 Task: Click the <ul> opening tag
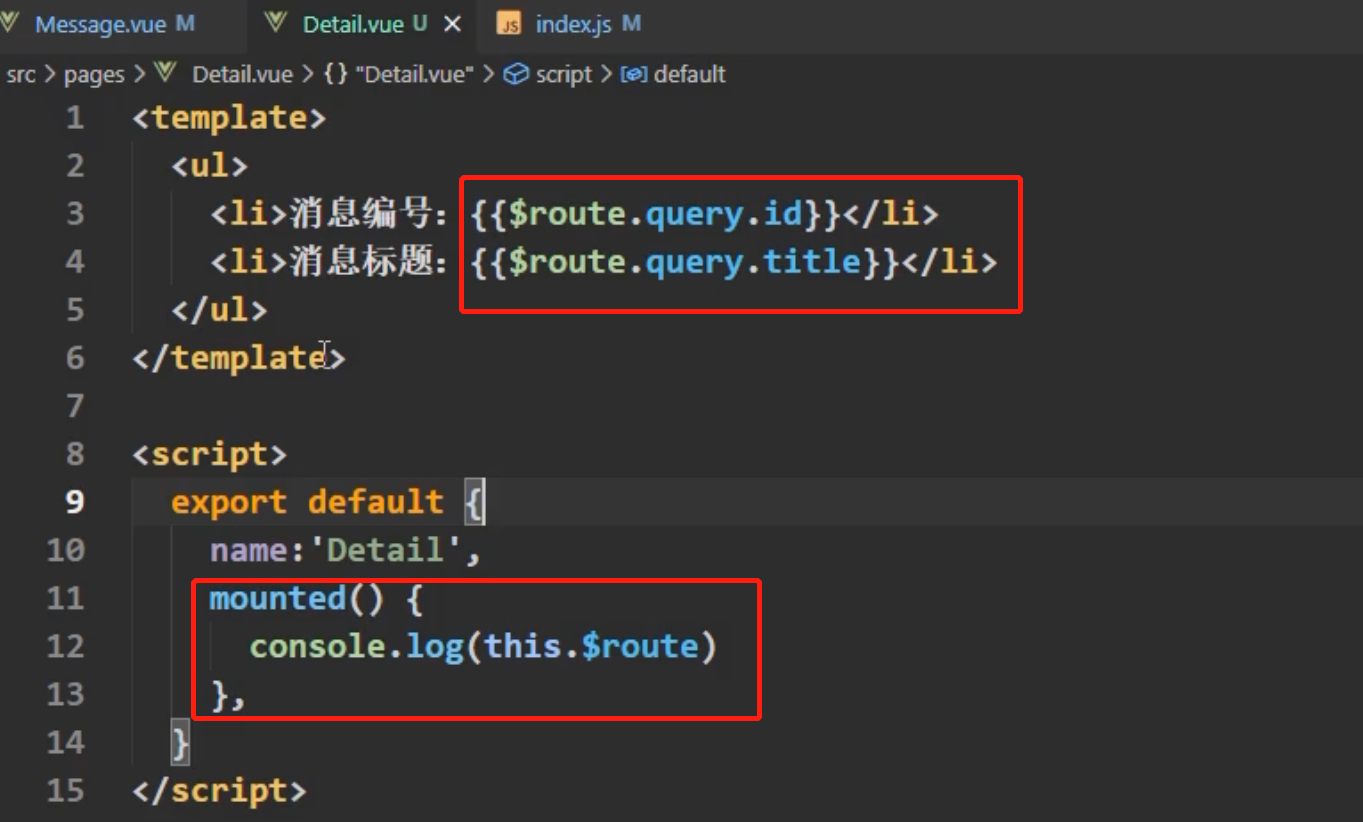[x=209, y=165]
